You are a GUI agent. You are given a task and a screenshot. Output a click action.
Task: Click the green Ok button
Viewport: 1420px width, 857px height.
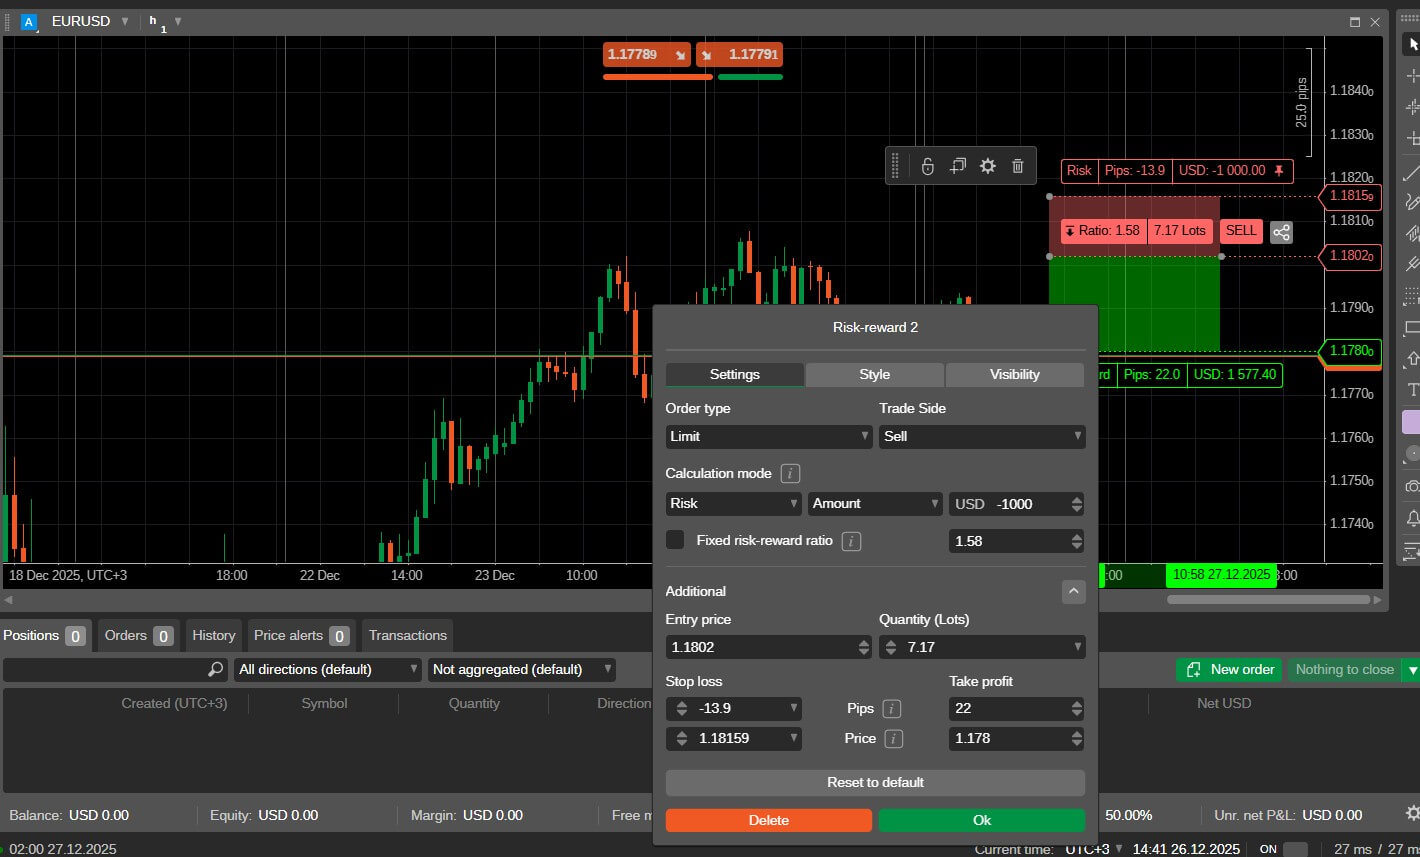coord(981,820)
